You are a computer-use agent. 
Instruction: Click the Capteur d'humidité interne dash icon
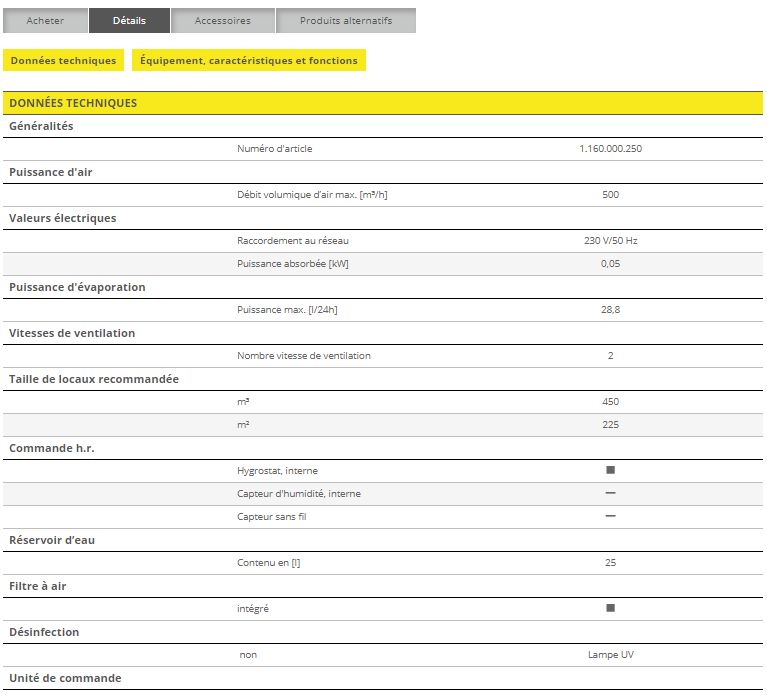pyautogui.click(x=610, y=493)
